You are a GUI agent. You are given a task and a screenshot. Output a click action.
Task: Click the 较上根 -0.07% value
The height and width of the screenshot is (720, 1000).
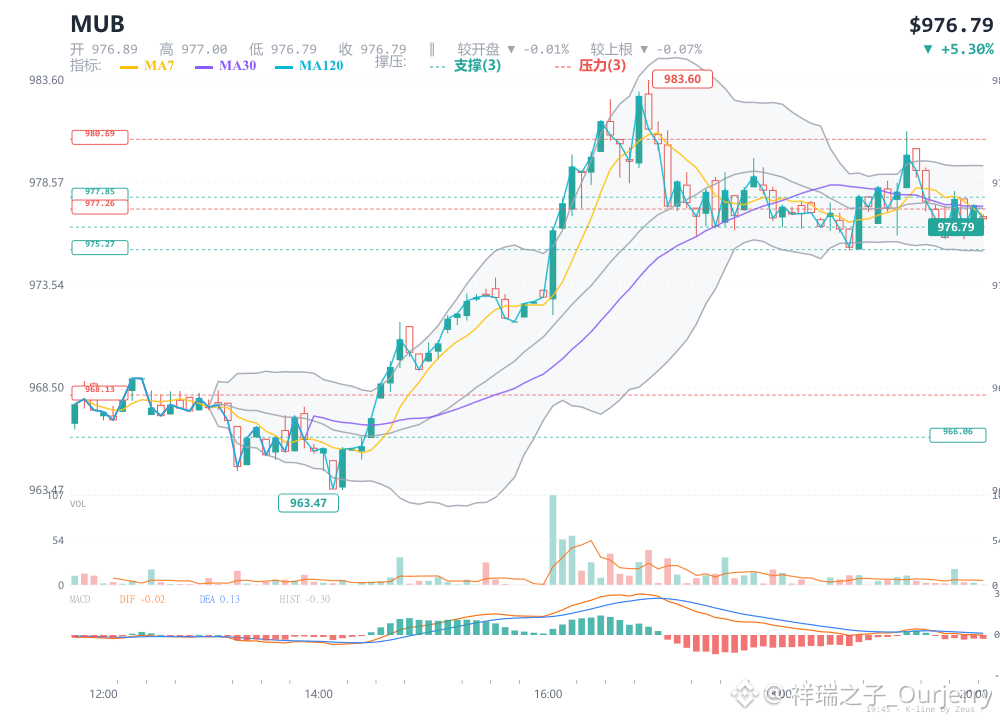pos(646,49)
